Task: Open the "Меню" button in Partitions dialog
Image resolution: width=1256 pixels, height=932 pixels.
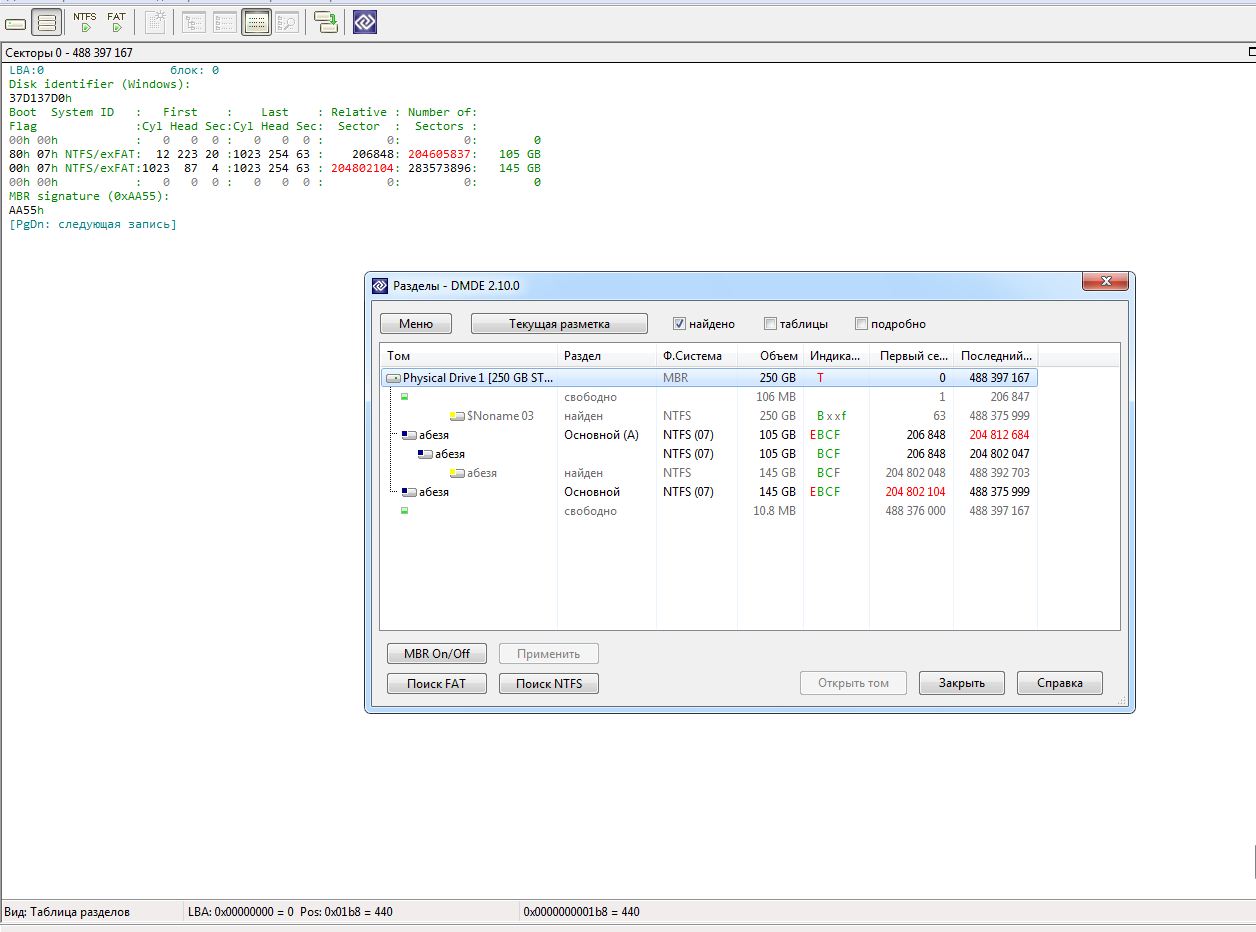Action: [x=415, y=324]
